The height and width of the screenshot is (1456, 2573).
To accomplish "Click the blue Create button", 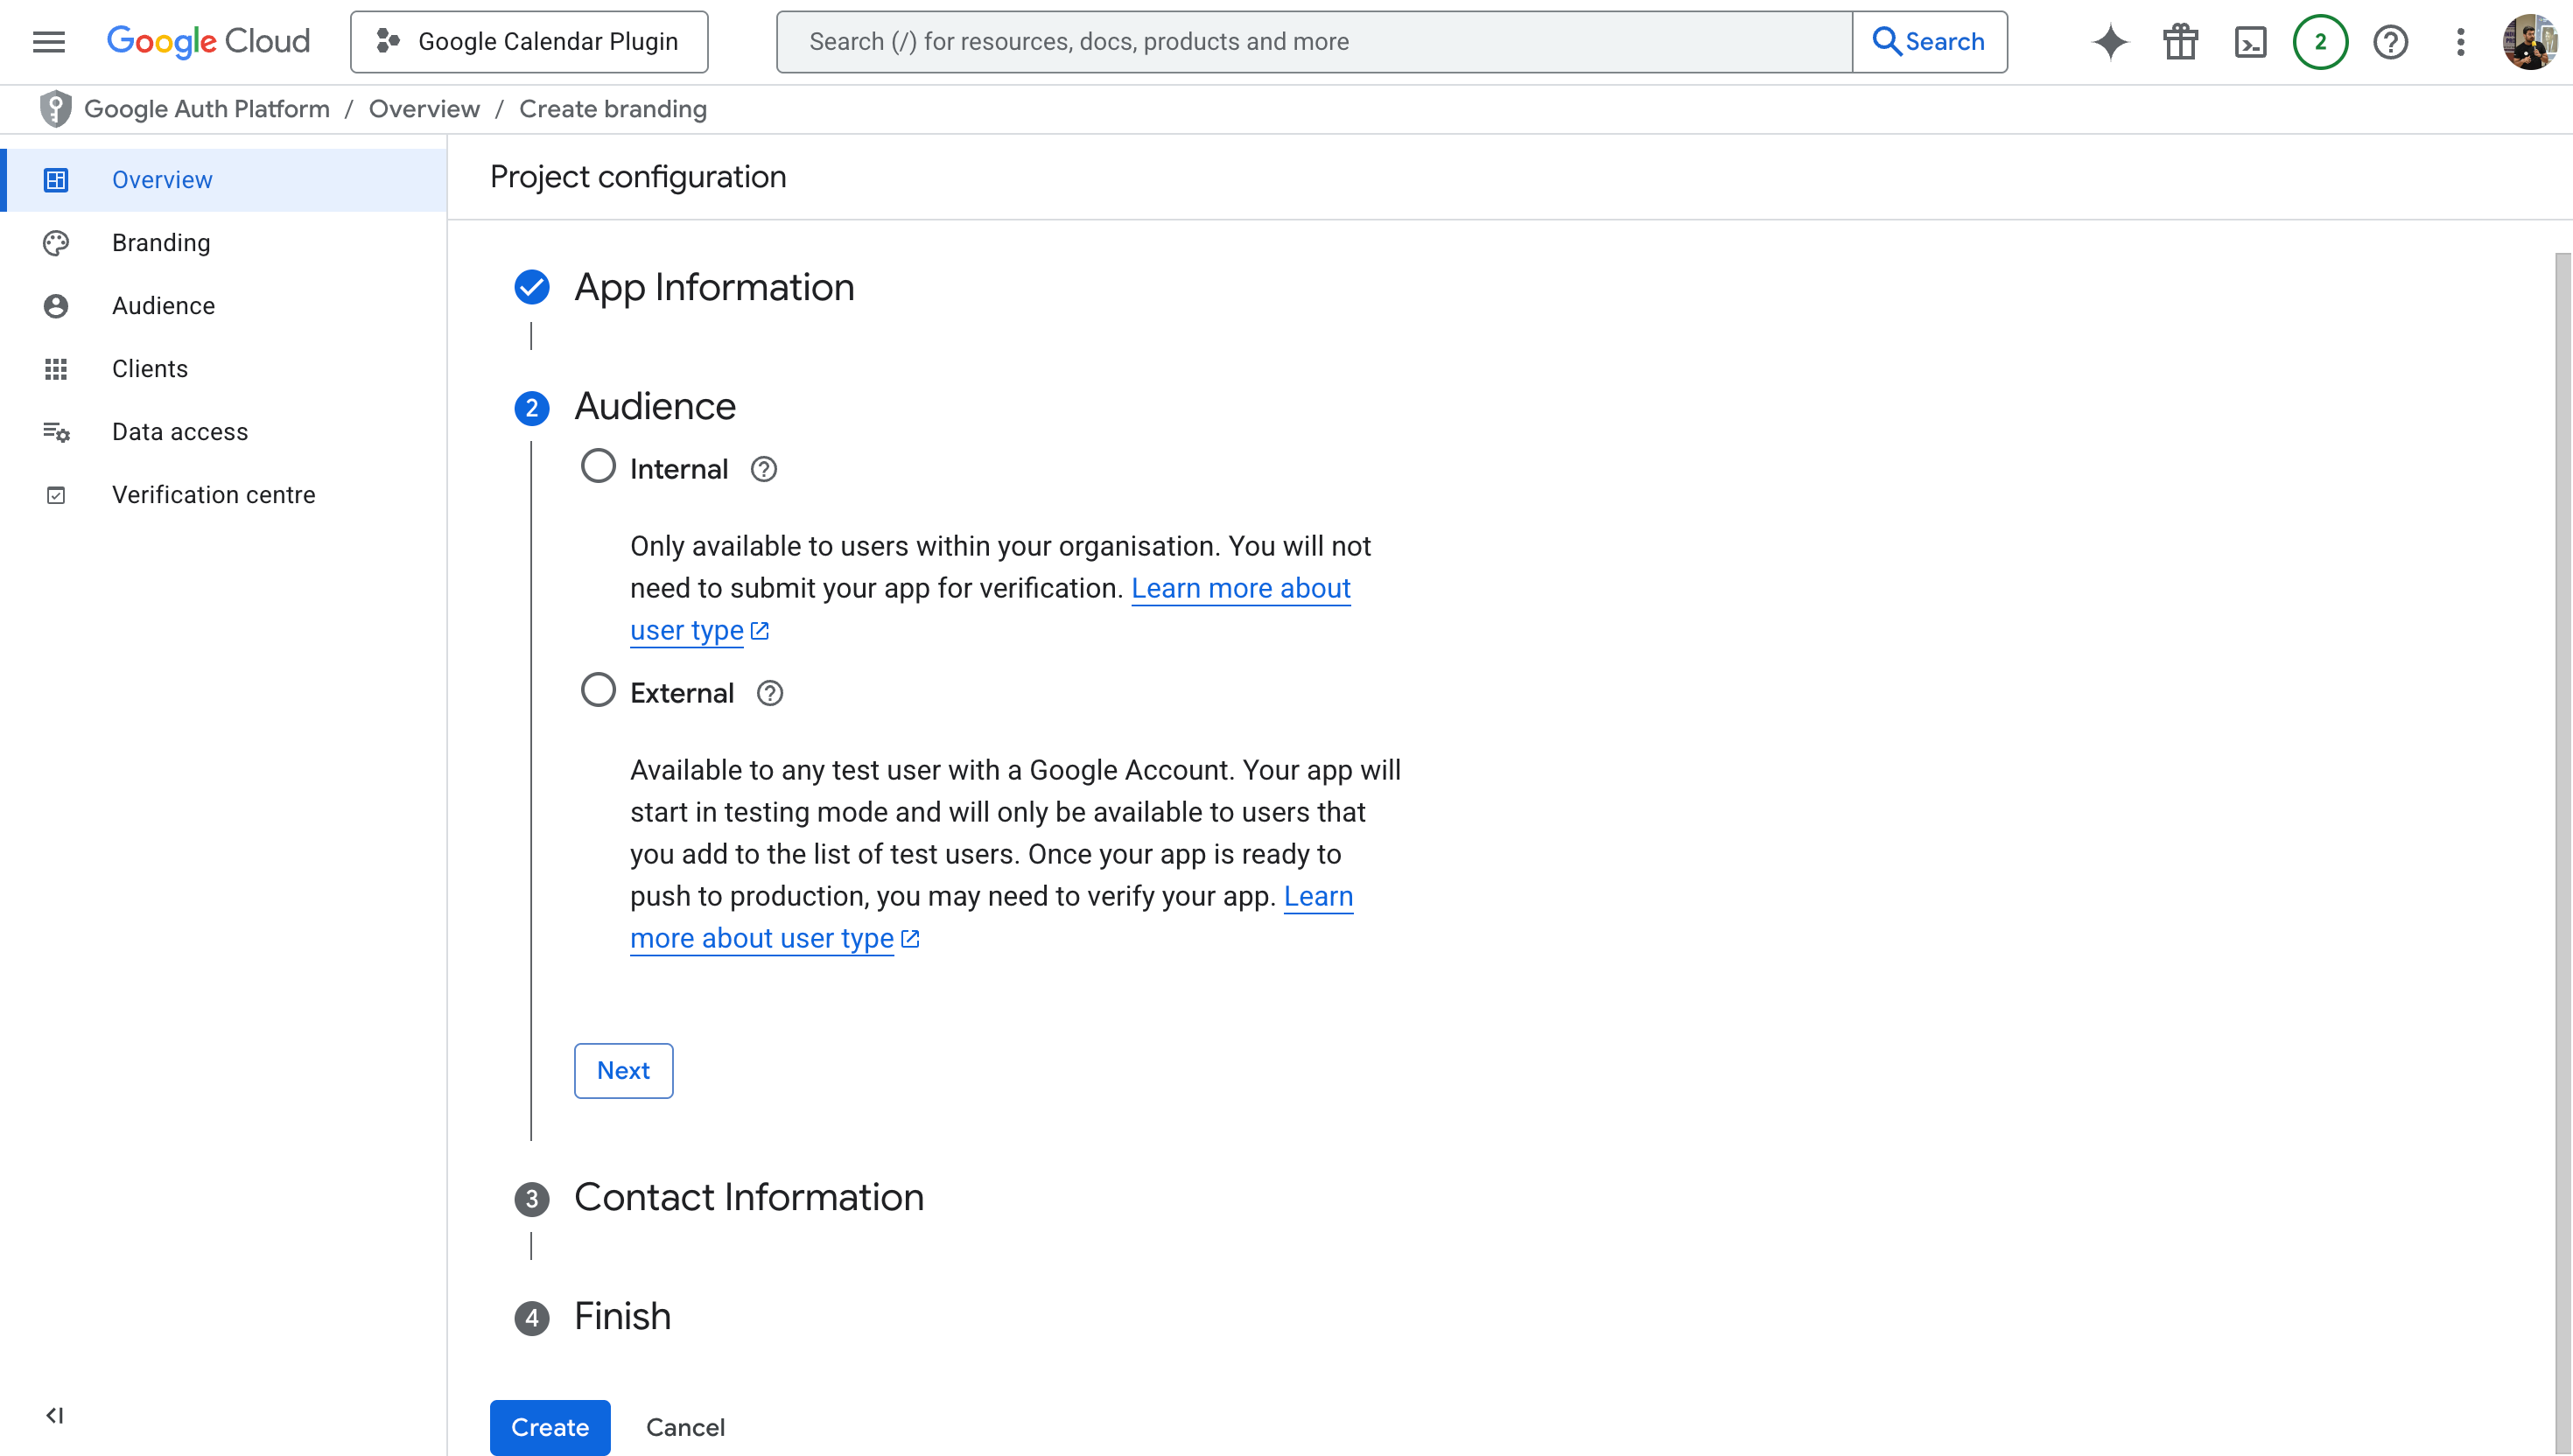I will coord(549,1427).
